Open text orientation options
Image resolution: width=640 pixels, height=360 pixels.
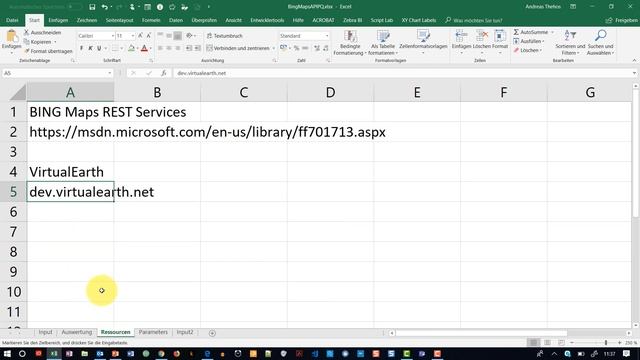pyautogui.click(x=190, y=36)
